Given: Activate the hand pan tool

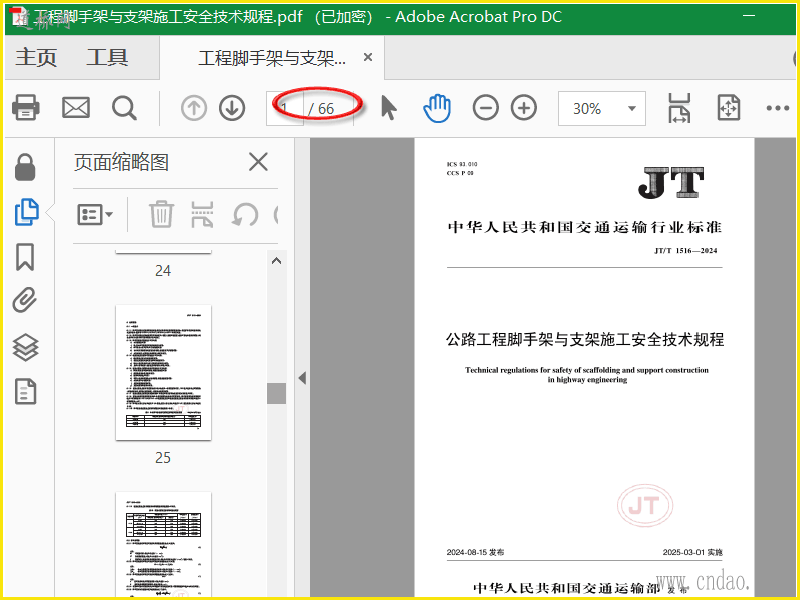Looking at the screenshot, I should tap(437, 108).
